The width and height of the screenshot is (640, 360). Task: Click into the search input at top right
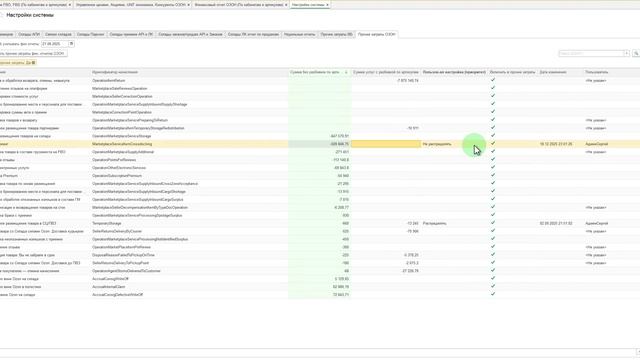(x=591, y=53)
